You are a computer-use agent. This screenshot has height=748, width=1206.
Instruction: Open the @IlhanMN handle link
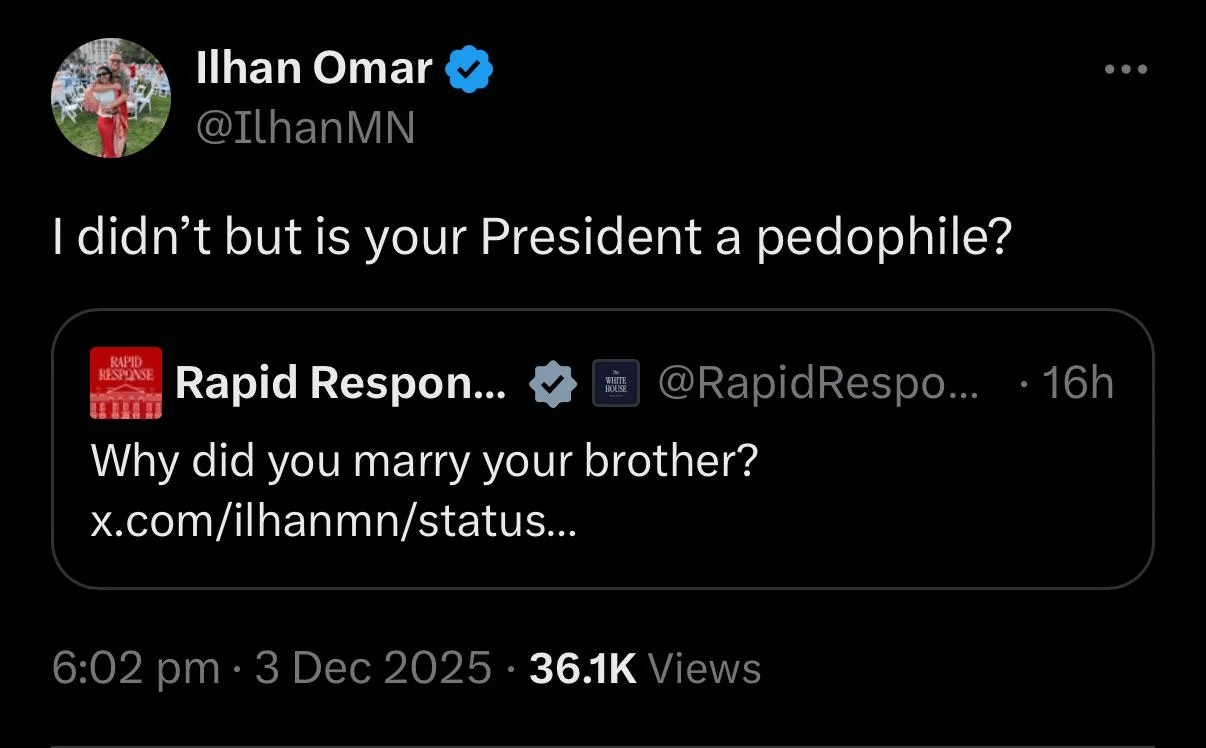(306, 127)
